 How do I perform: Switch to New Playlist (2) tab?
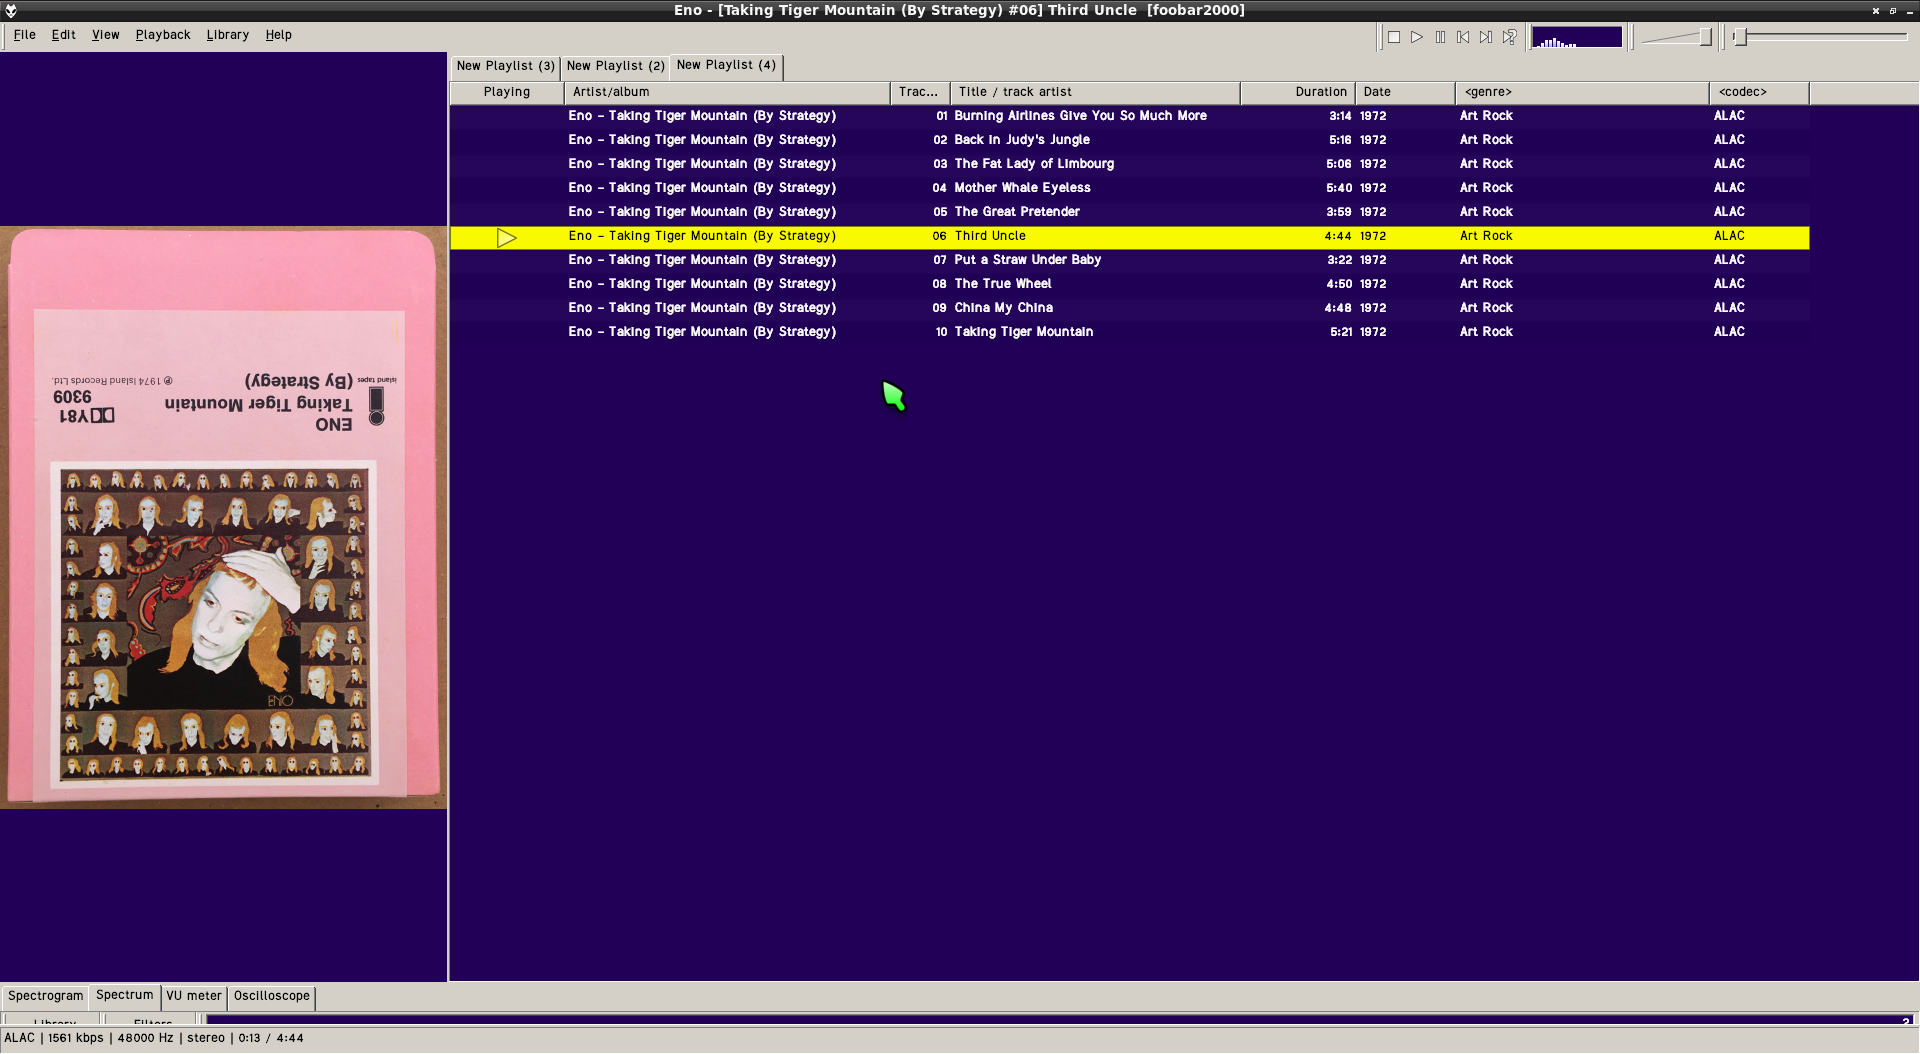[615, 66]
